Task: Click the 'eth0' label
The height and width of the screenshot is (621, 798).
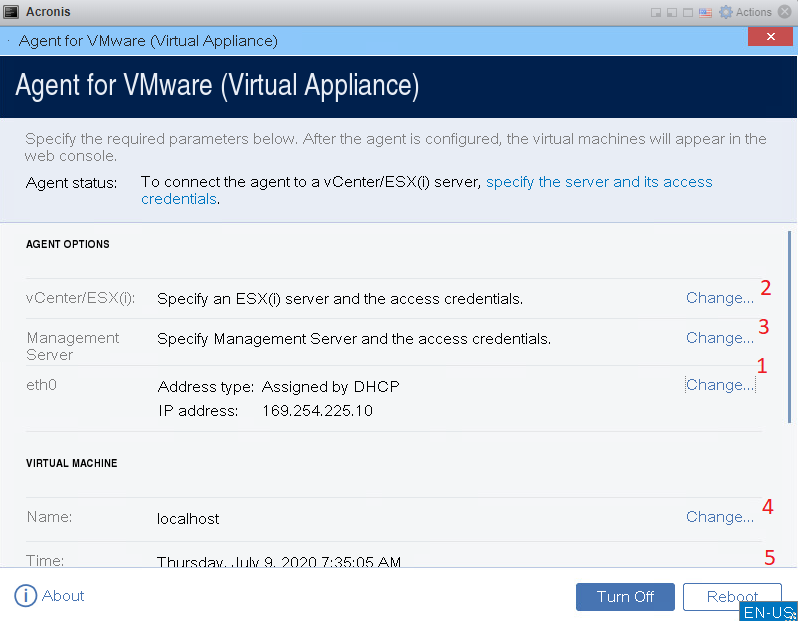Action: click(x=41, y=385)
